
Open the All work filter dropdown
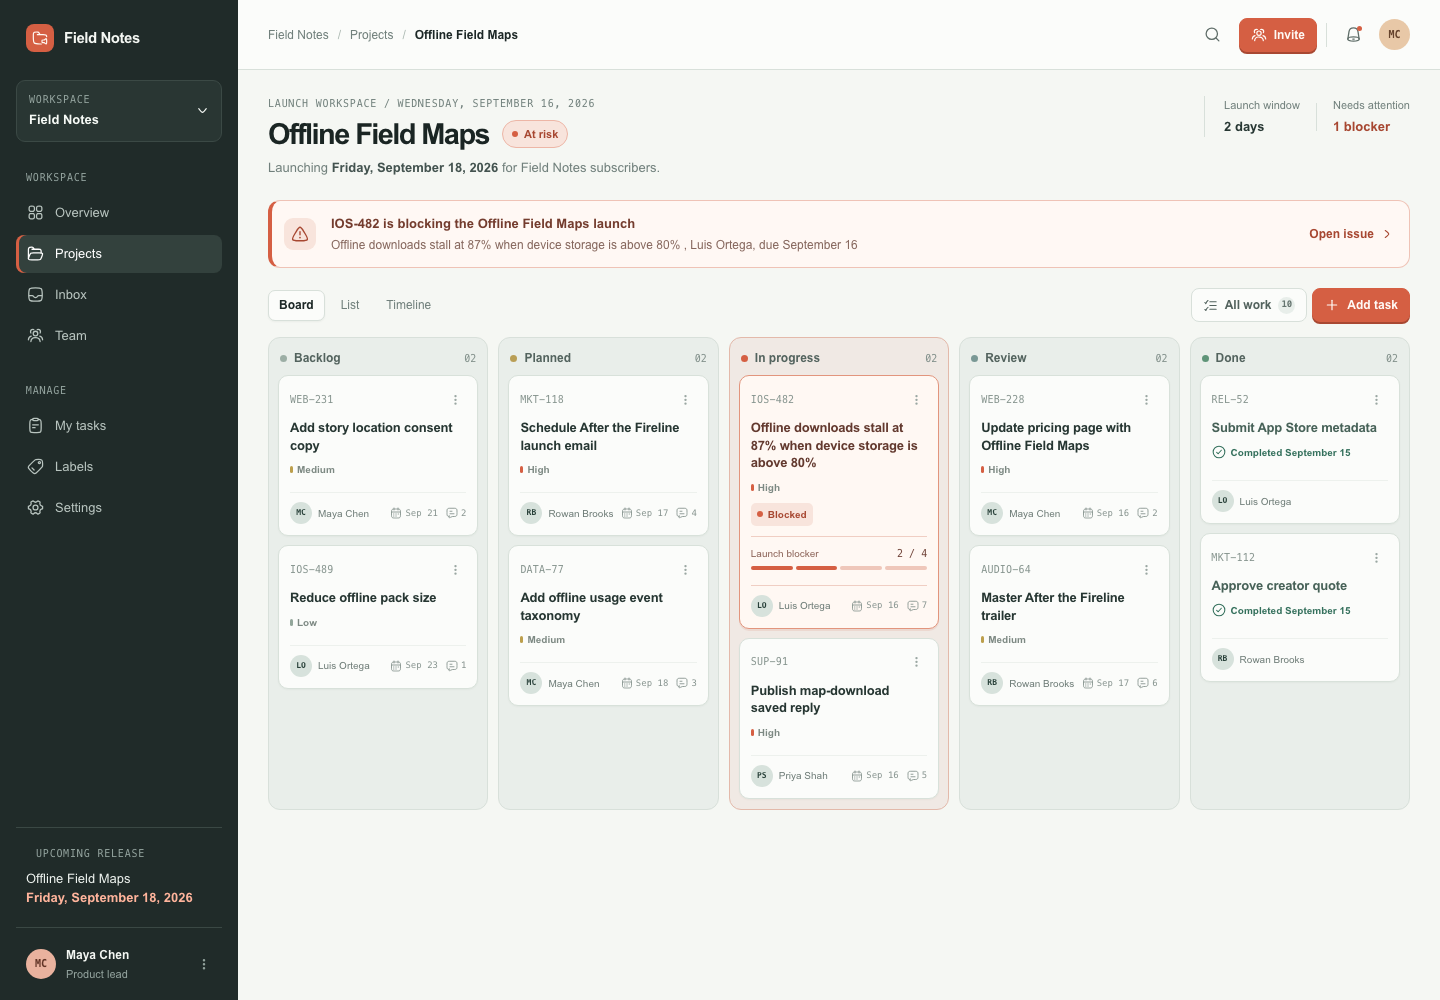pyautogui.click(x=1249, y=305)
